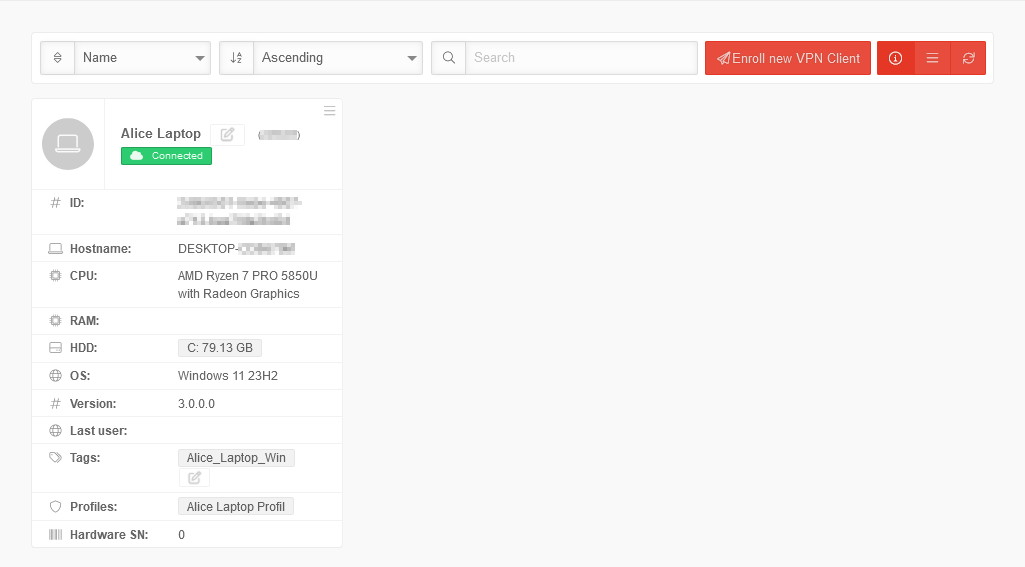Refresh the VPN client list
The width and height of the screenshot is (1025, 567).
[x=968, y=58]
